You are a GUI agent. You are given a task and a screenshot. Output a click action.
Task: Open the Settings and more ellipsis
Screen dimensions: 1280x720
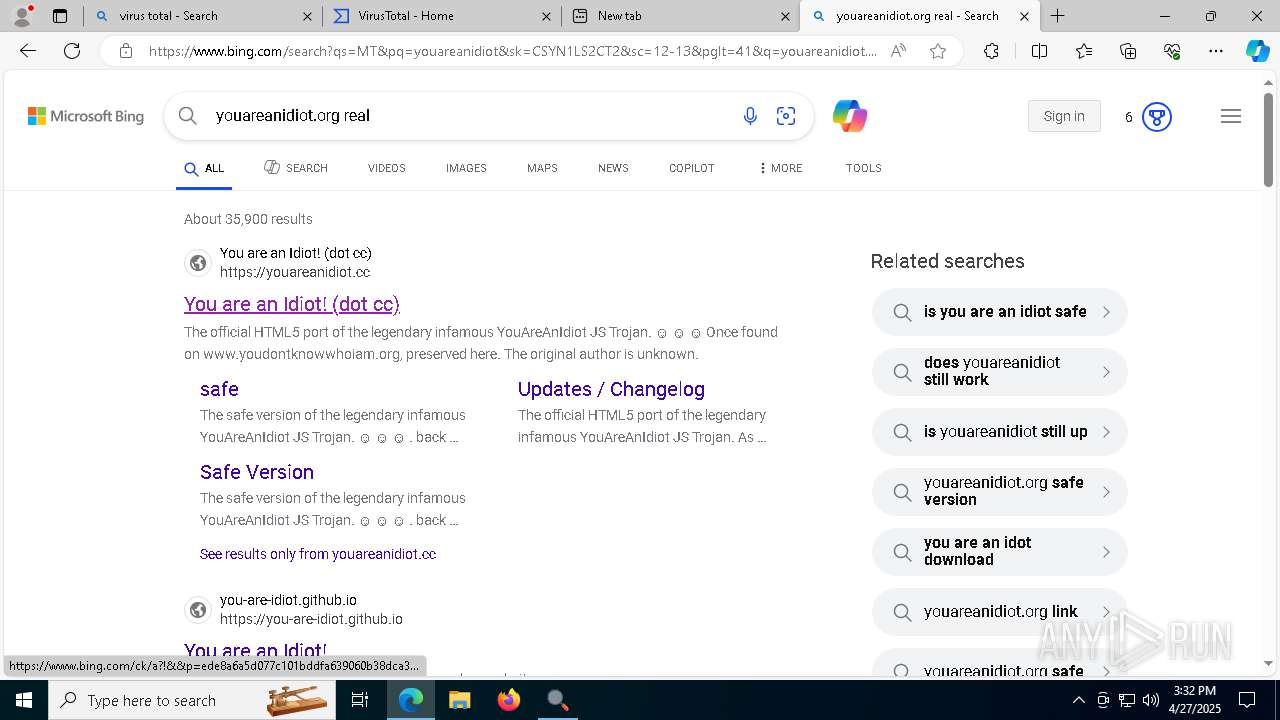pos(1216,51)
